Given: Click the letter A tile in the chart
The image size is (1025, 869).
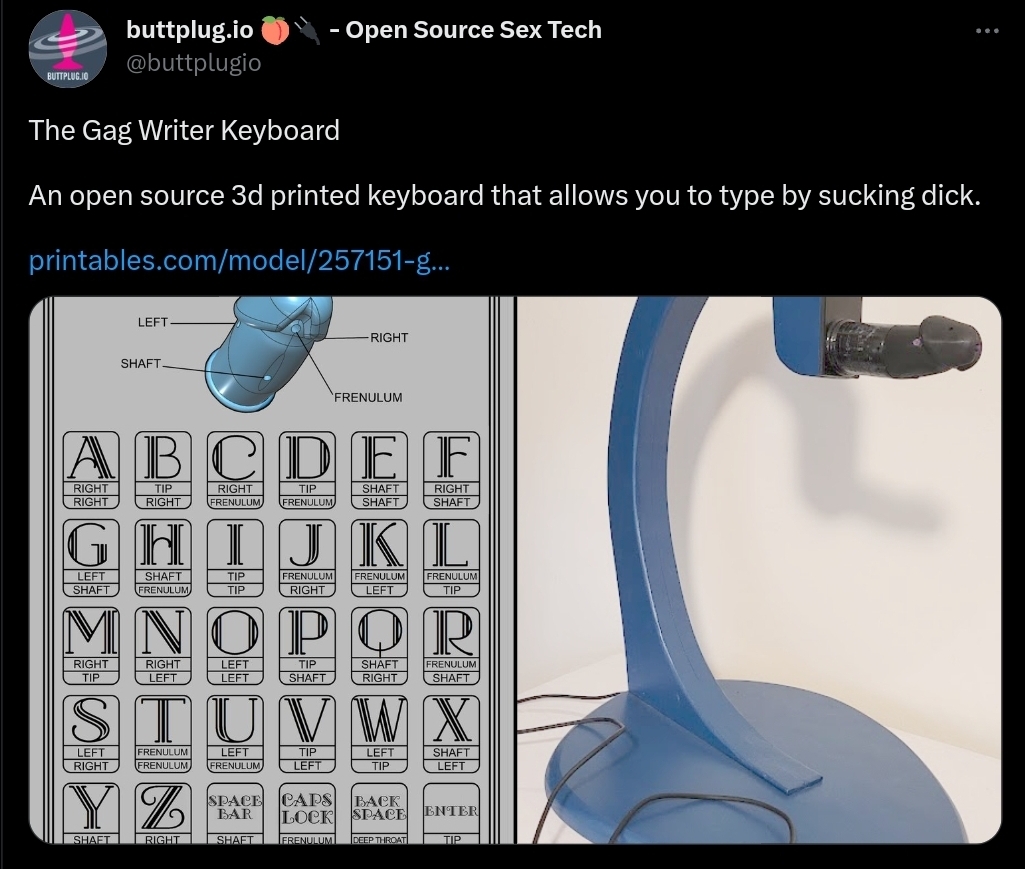Looking at the screenshot, I should pyautogui.click(x=91, y=469).
